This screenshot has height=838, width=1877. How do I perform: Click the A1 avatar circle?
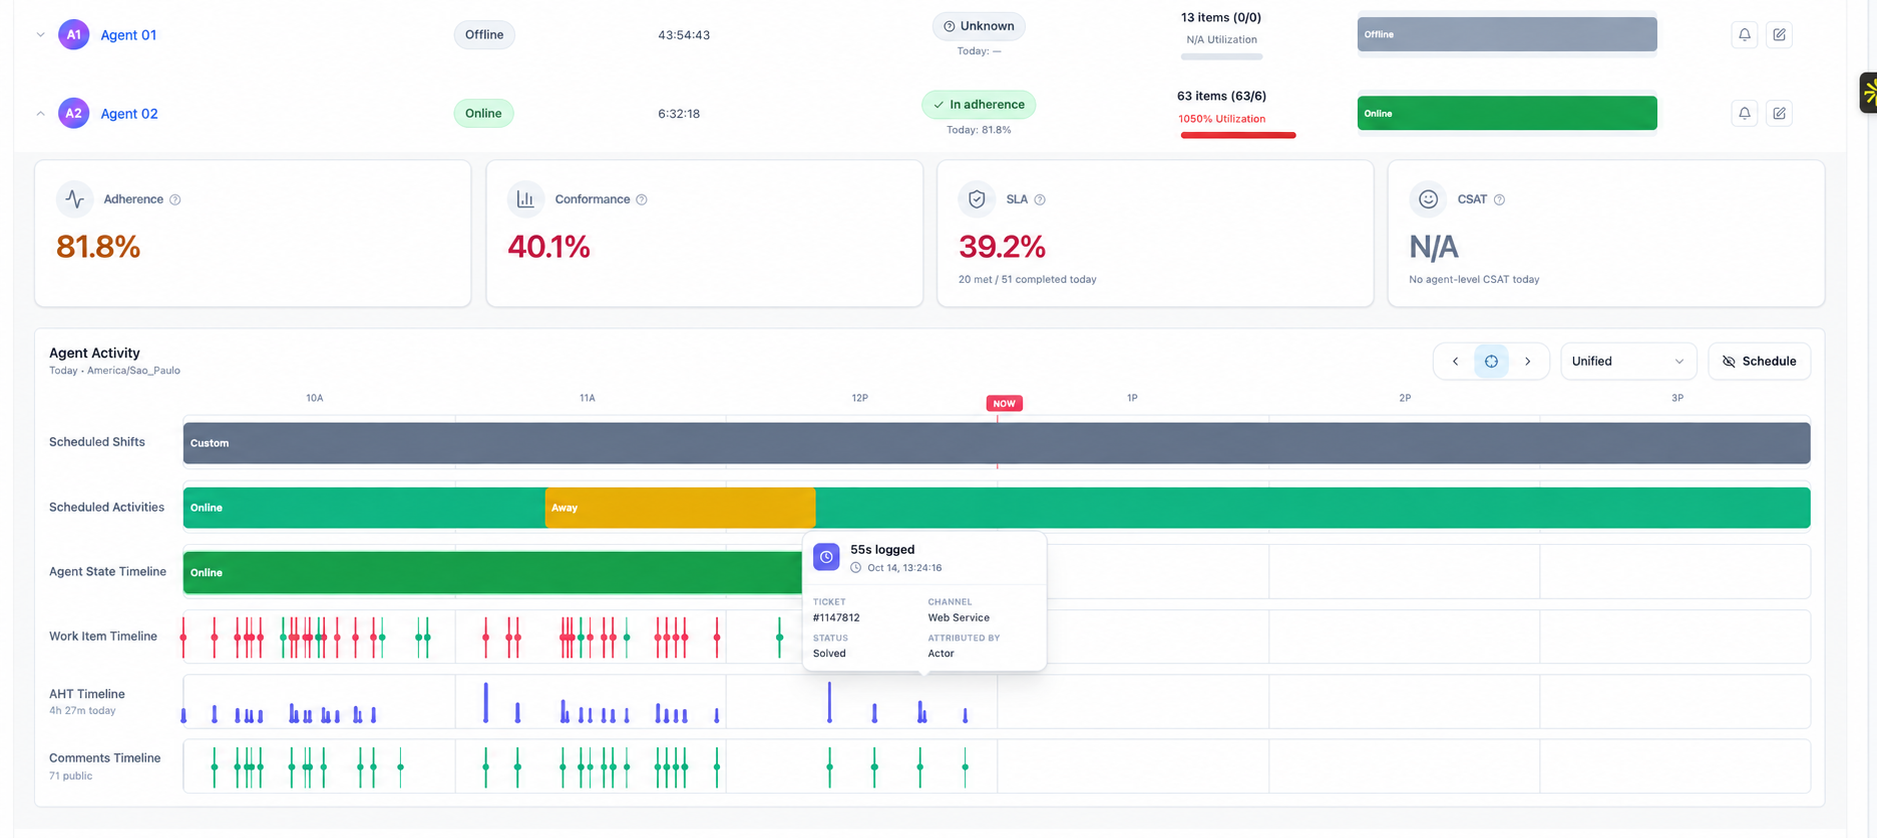tap(74, 34)
